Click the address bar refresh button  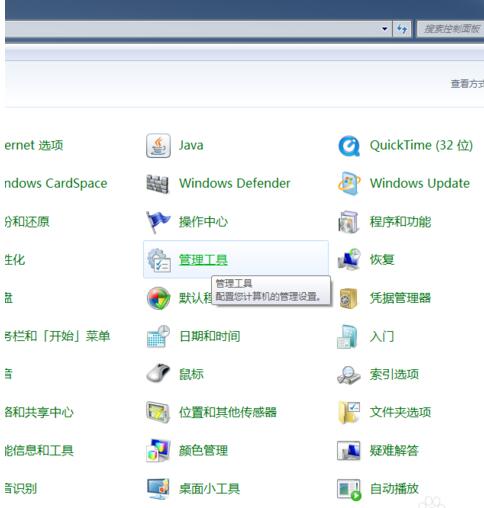(402, 29)
